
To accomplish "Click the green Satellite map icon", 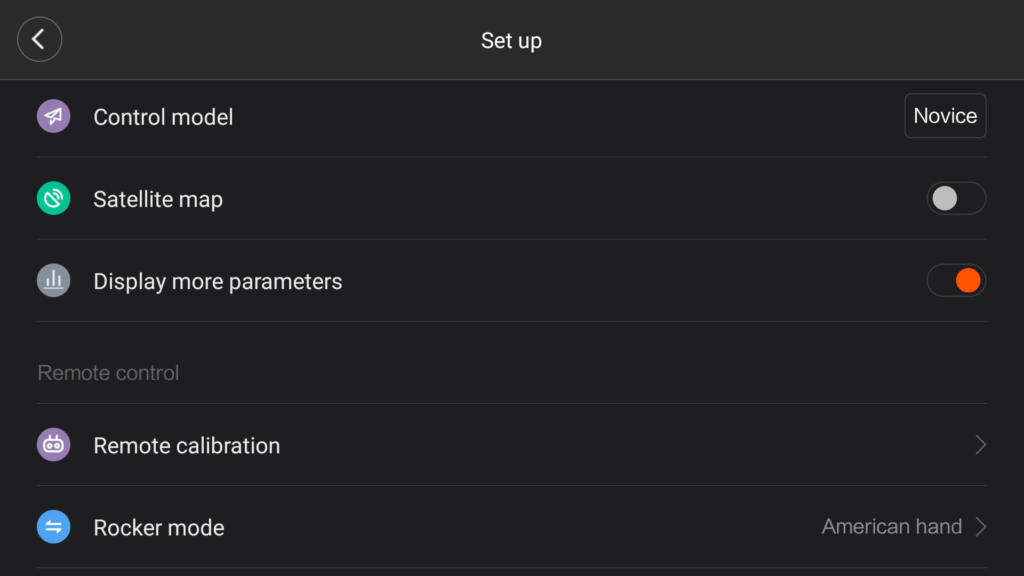I will [54, 199].
